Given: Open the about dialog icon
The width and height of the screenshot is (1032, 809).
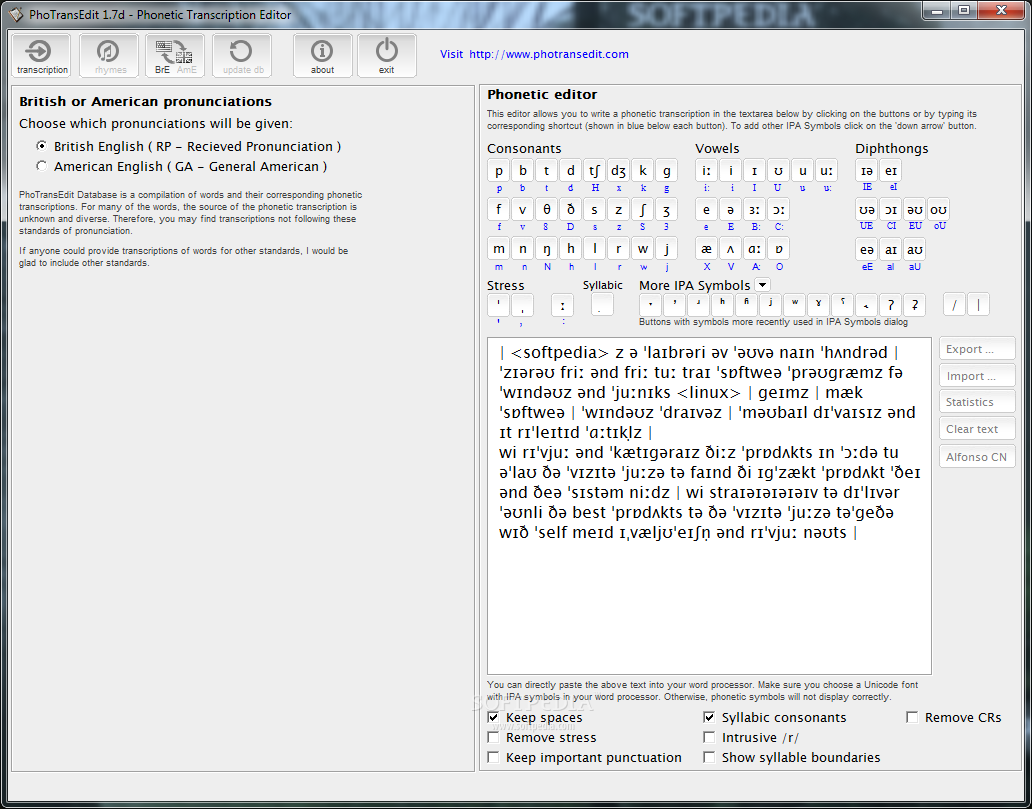Looking at the screenshot, I should (x=322, y=56).
